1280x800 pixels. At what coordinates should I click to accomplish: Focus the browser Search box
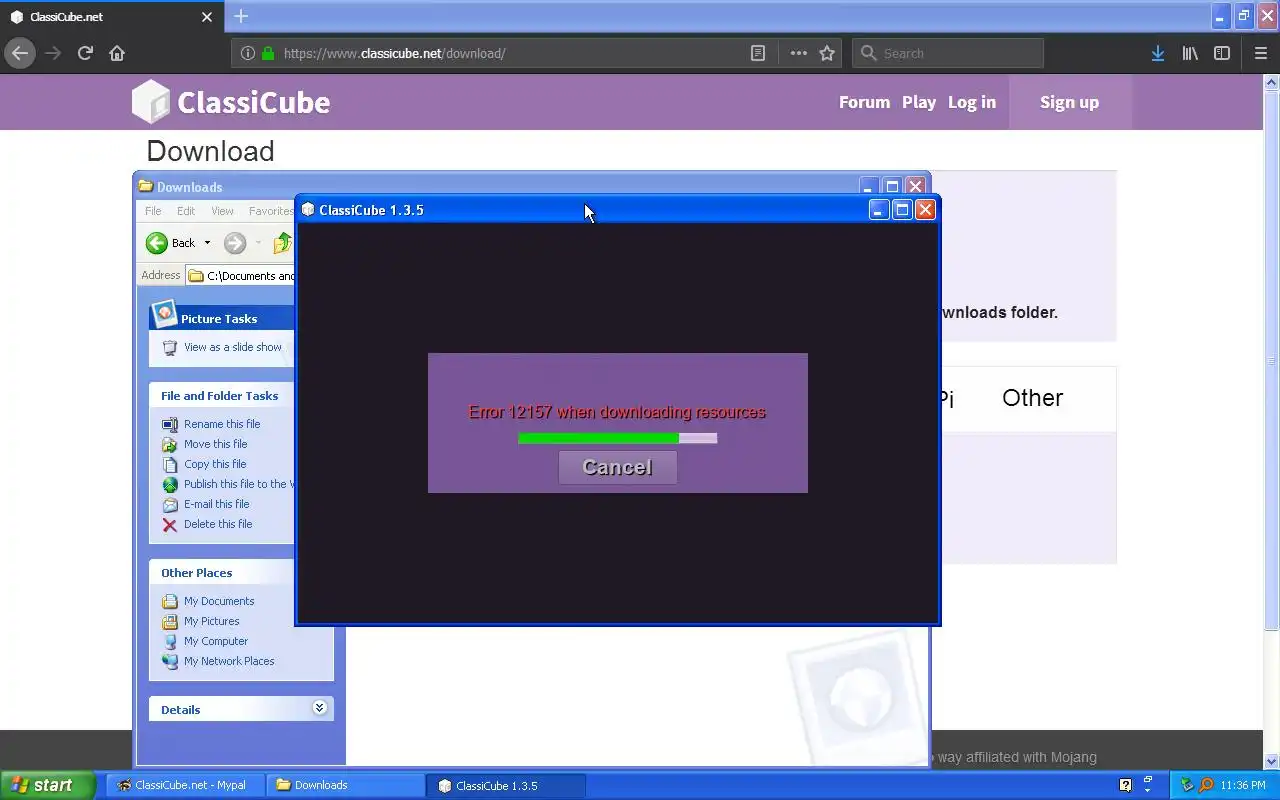948,53
